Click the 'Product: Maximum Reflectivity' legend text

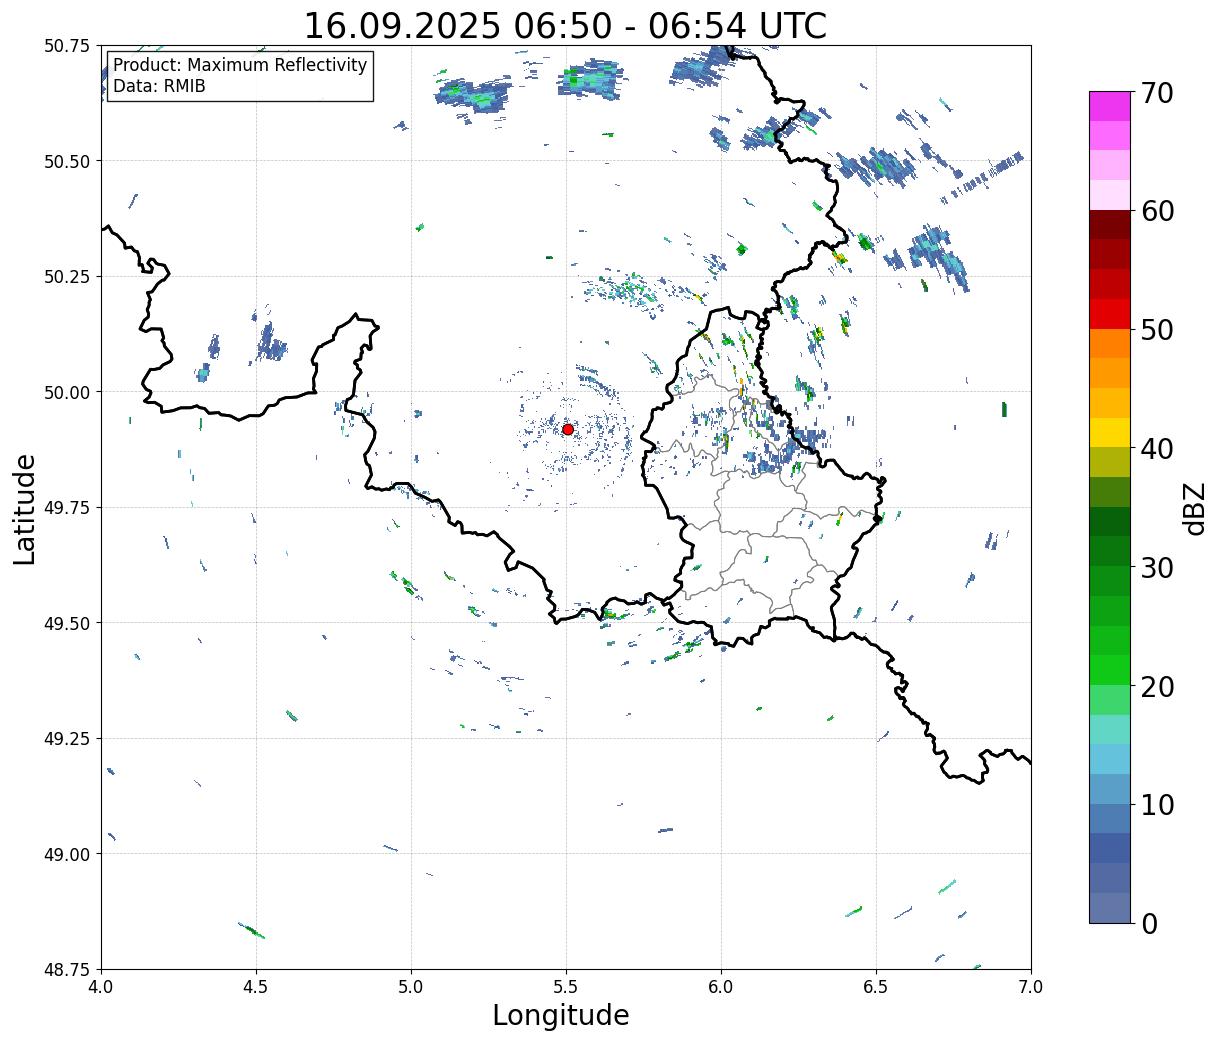240,65
